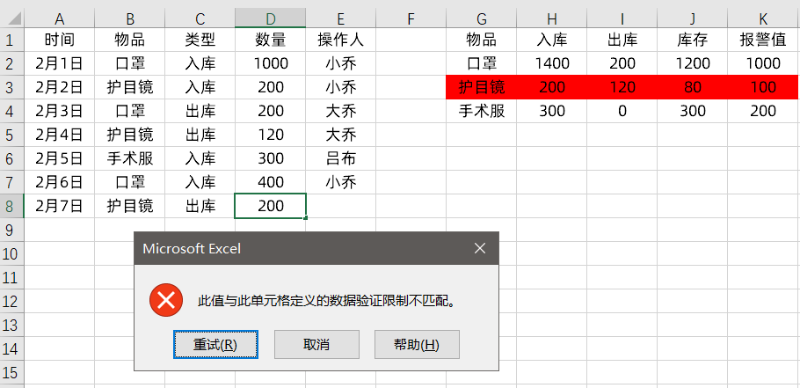Screen dimensions: 800x388
Task: Select the 物品 header cell in column G
Action: [x=482, y=40]
